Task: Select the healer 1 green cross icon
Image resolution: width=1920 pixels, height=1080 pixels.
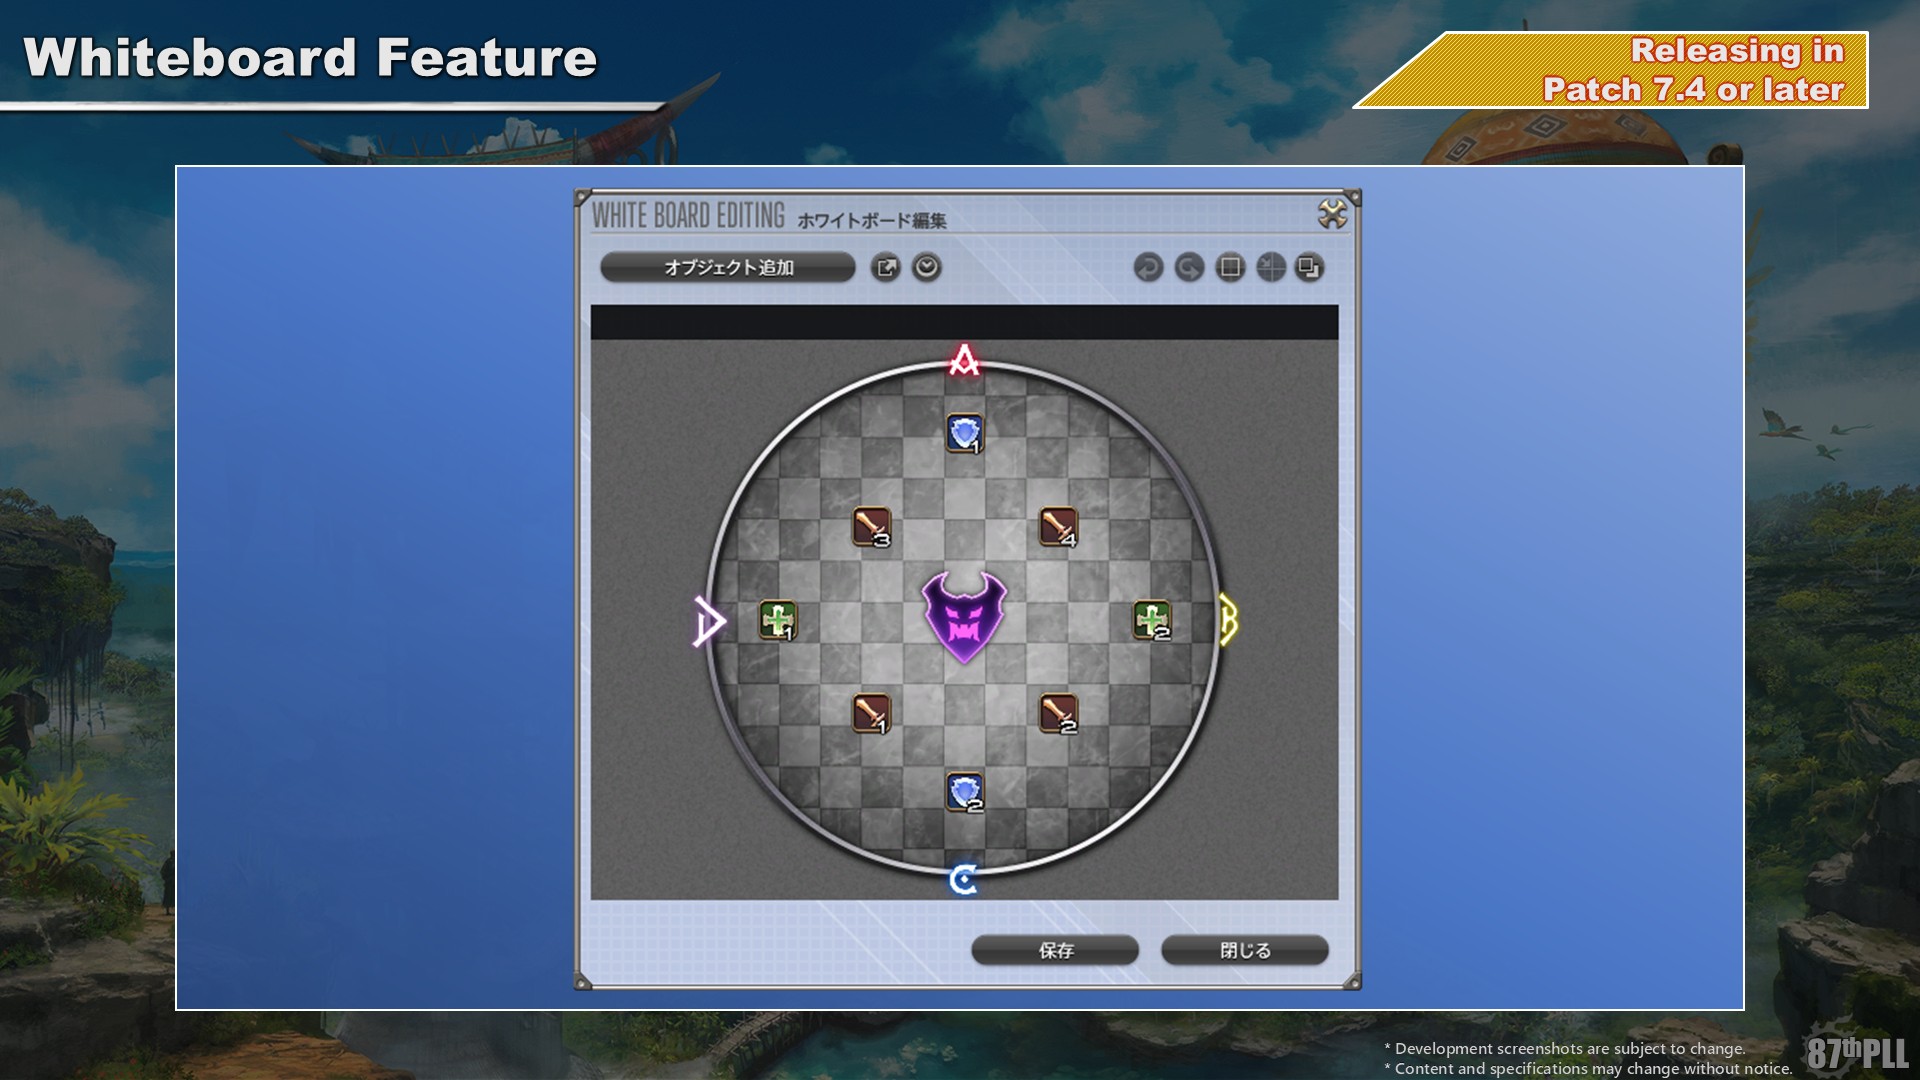Action: pos(777,620)
